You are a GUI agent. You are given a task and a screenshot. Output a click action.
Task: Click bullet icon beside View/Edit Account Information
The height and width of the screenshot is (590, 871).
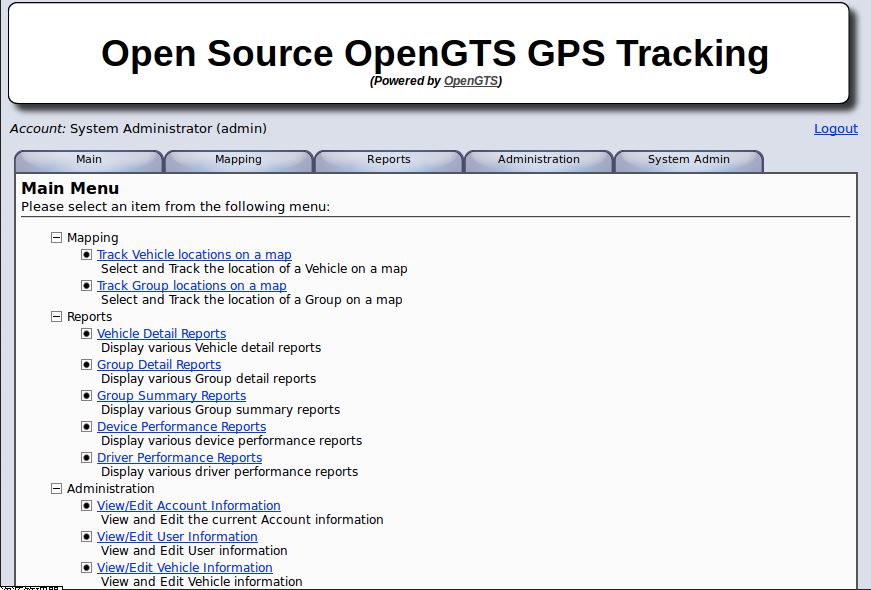point(86,506)
